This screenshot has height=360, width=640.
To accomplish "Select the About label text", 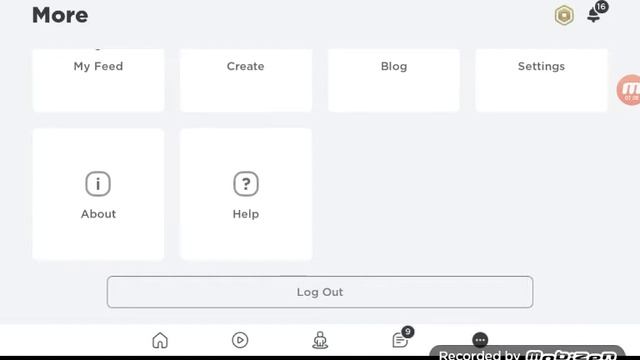I will 98,214.
